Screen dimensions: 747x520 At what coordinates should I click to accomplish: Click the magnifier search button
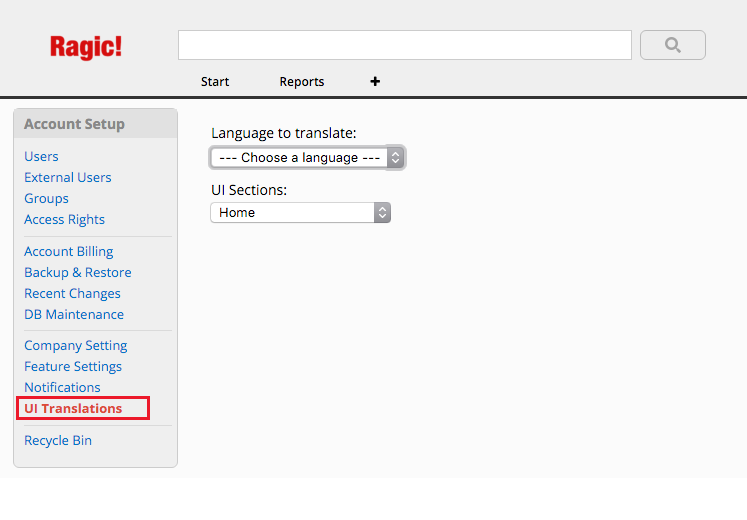[x=673, y=45]
